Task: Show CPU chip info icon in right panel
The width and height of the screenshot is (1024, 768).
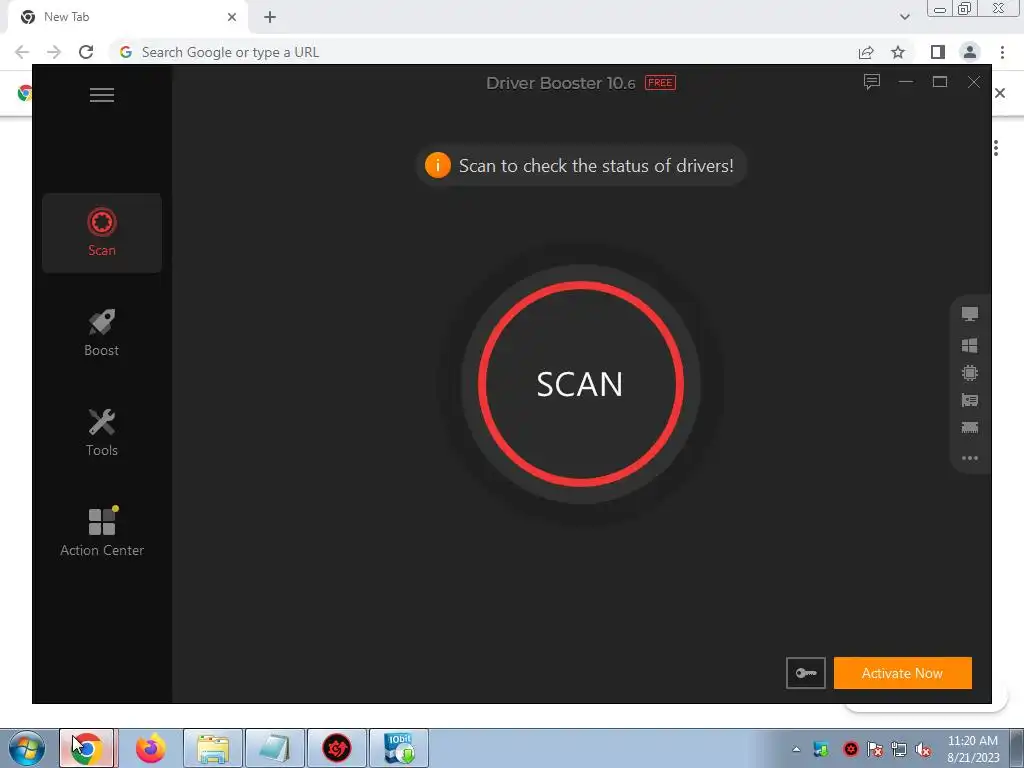Action: 970,373
